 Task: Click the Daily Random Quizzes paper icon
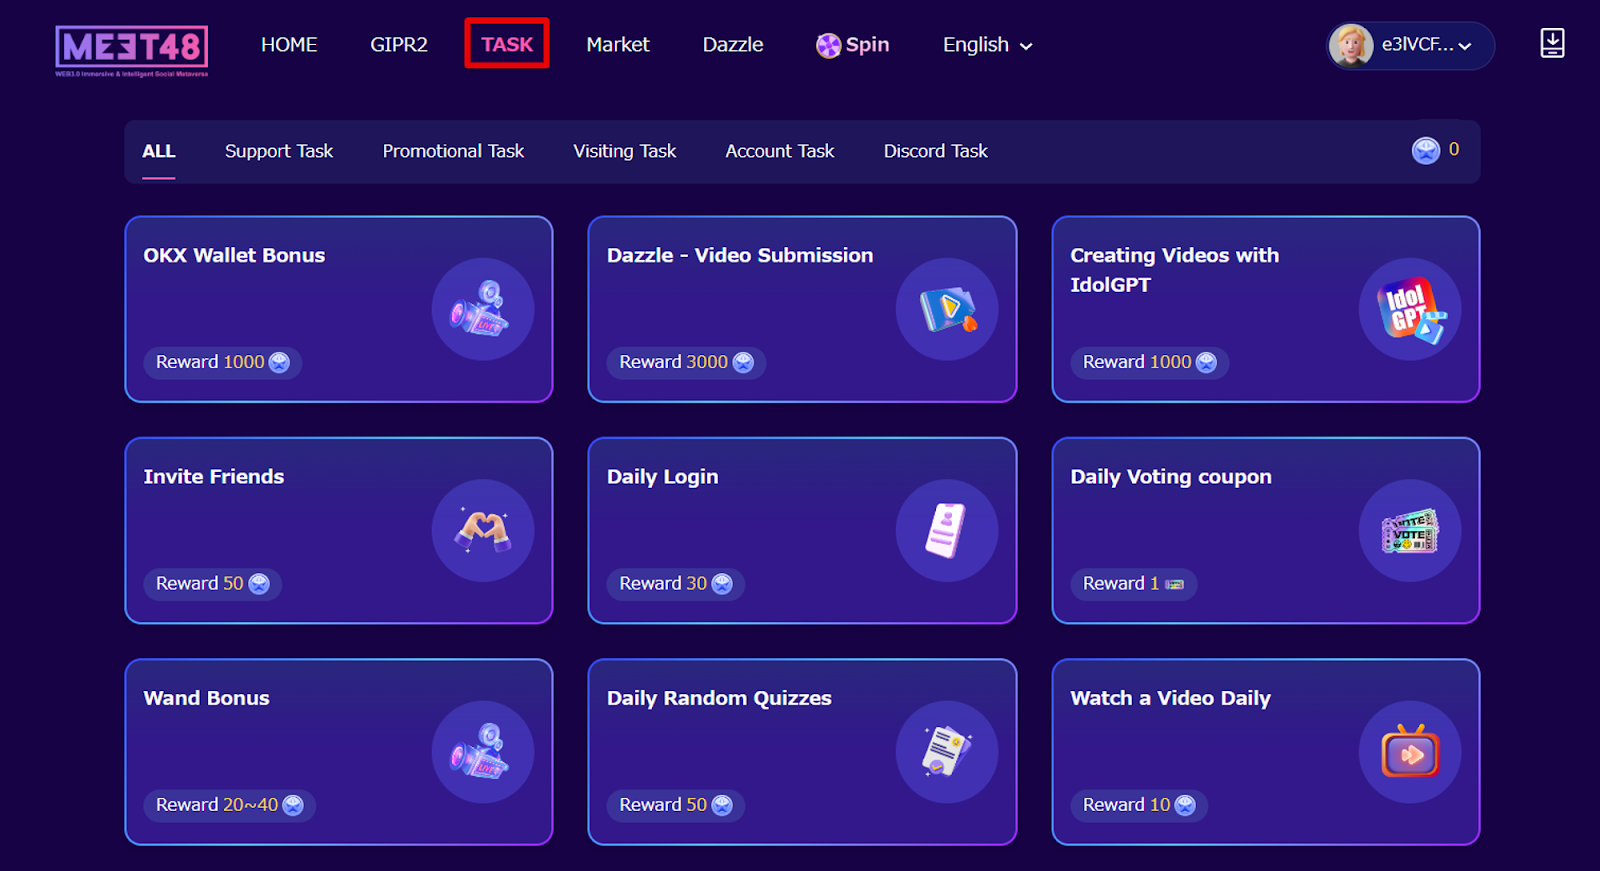[x=946, y=752]
